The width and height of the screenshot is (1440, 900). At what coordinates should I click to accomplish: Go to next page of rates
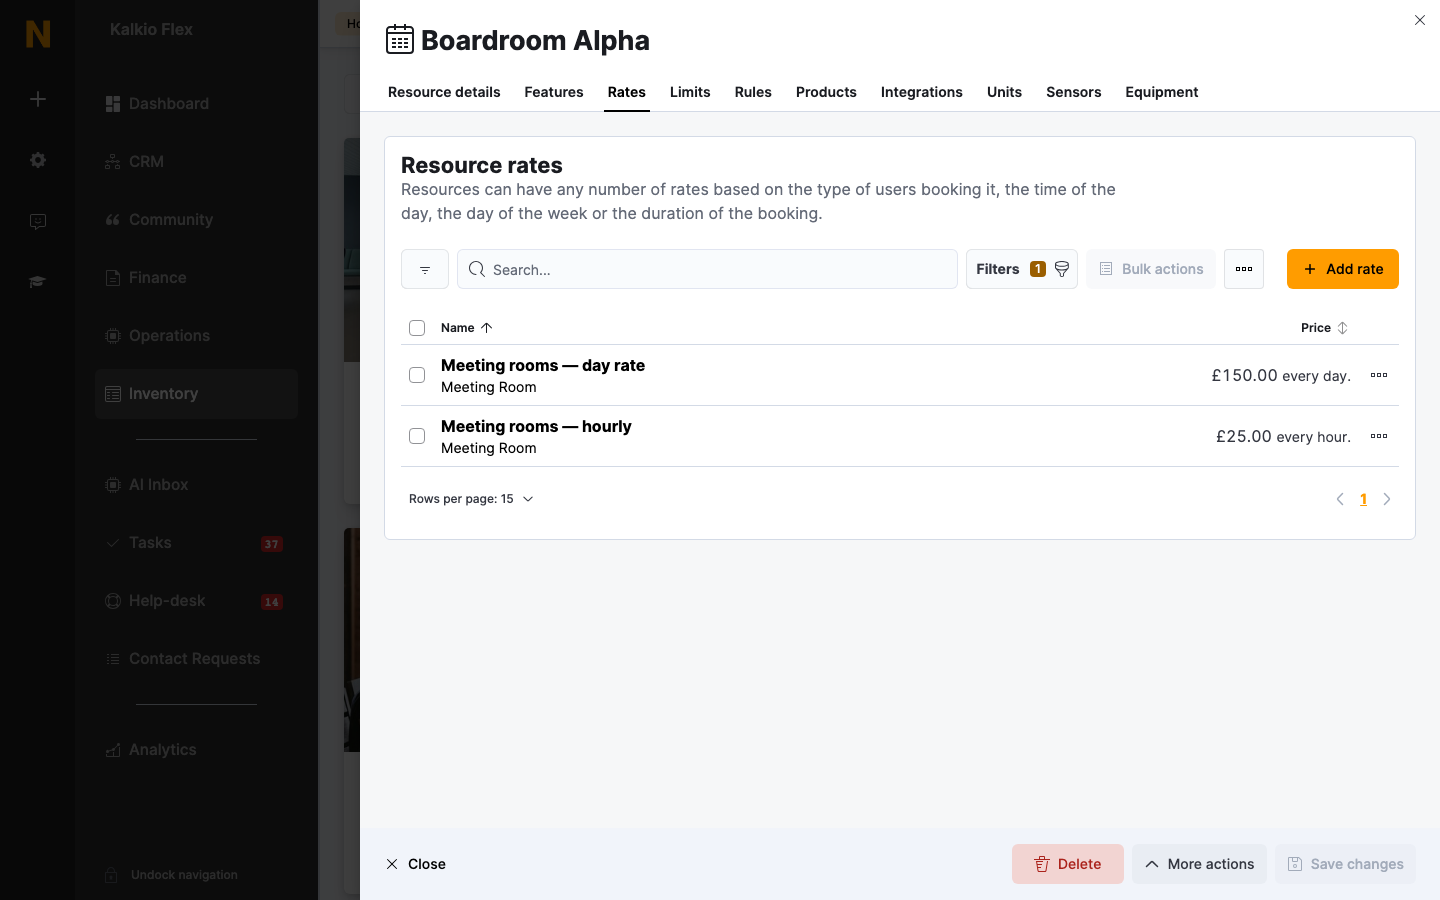point(1387,499)
